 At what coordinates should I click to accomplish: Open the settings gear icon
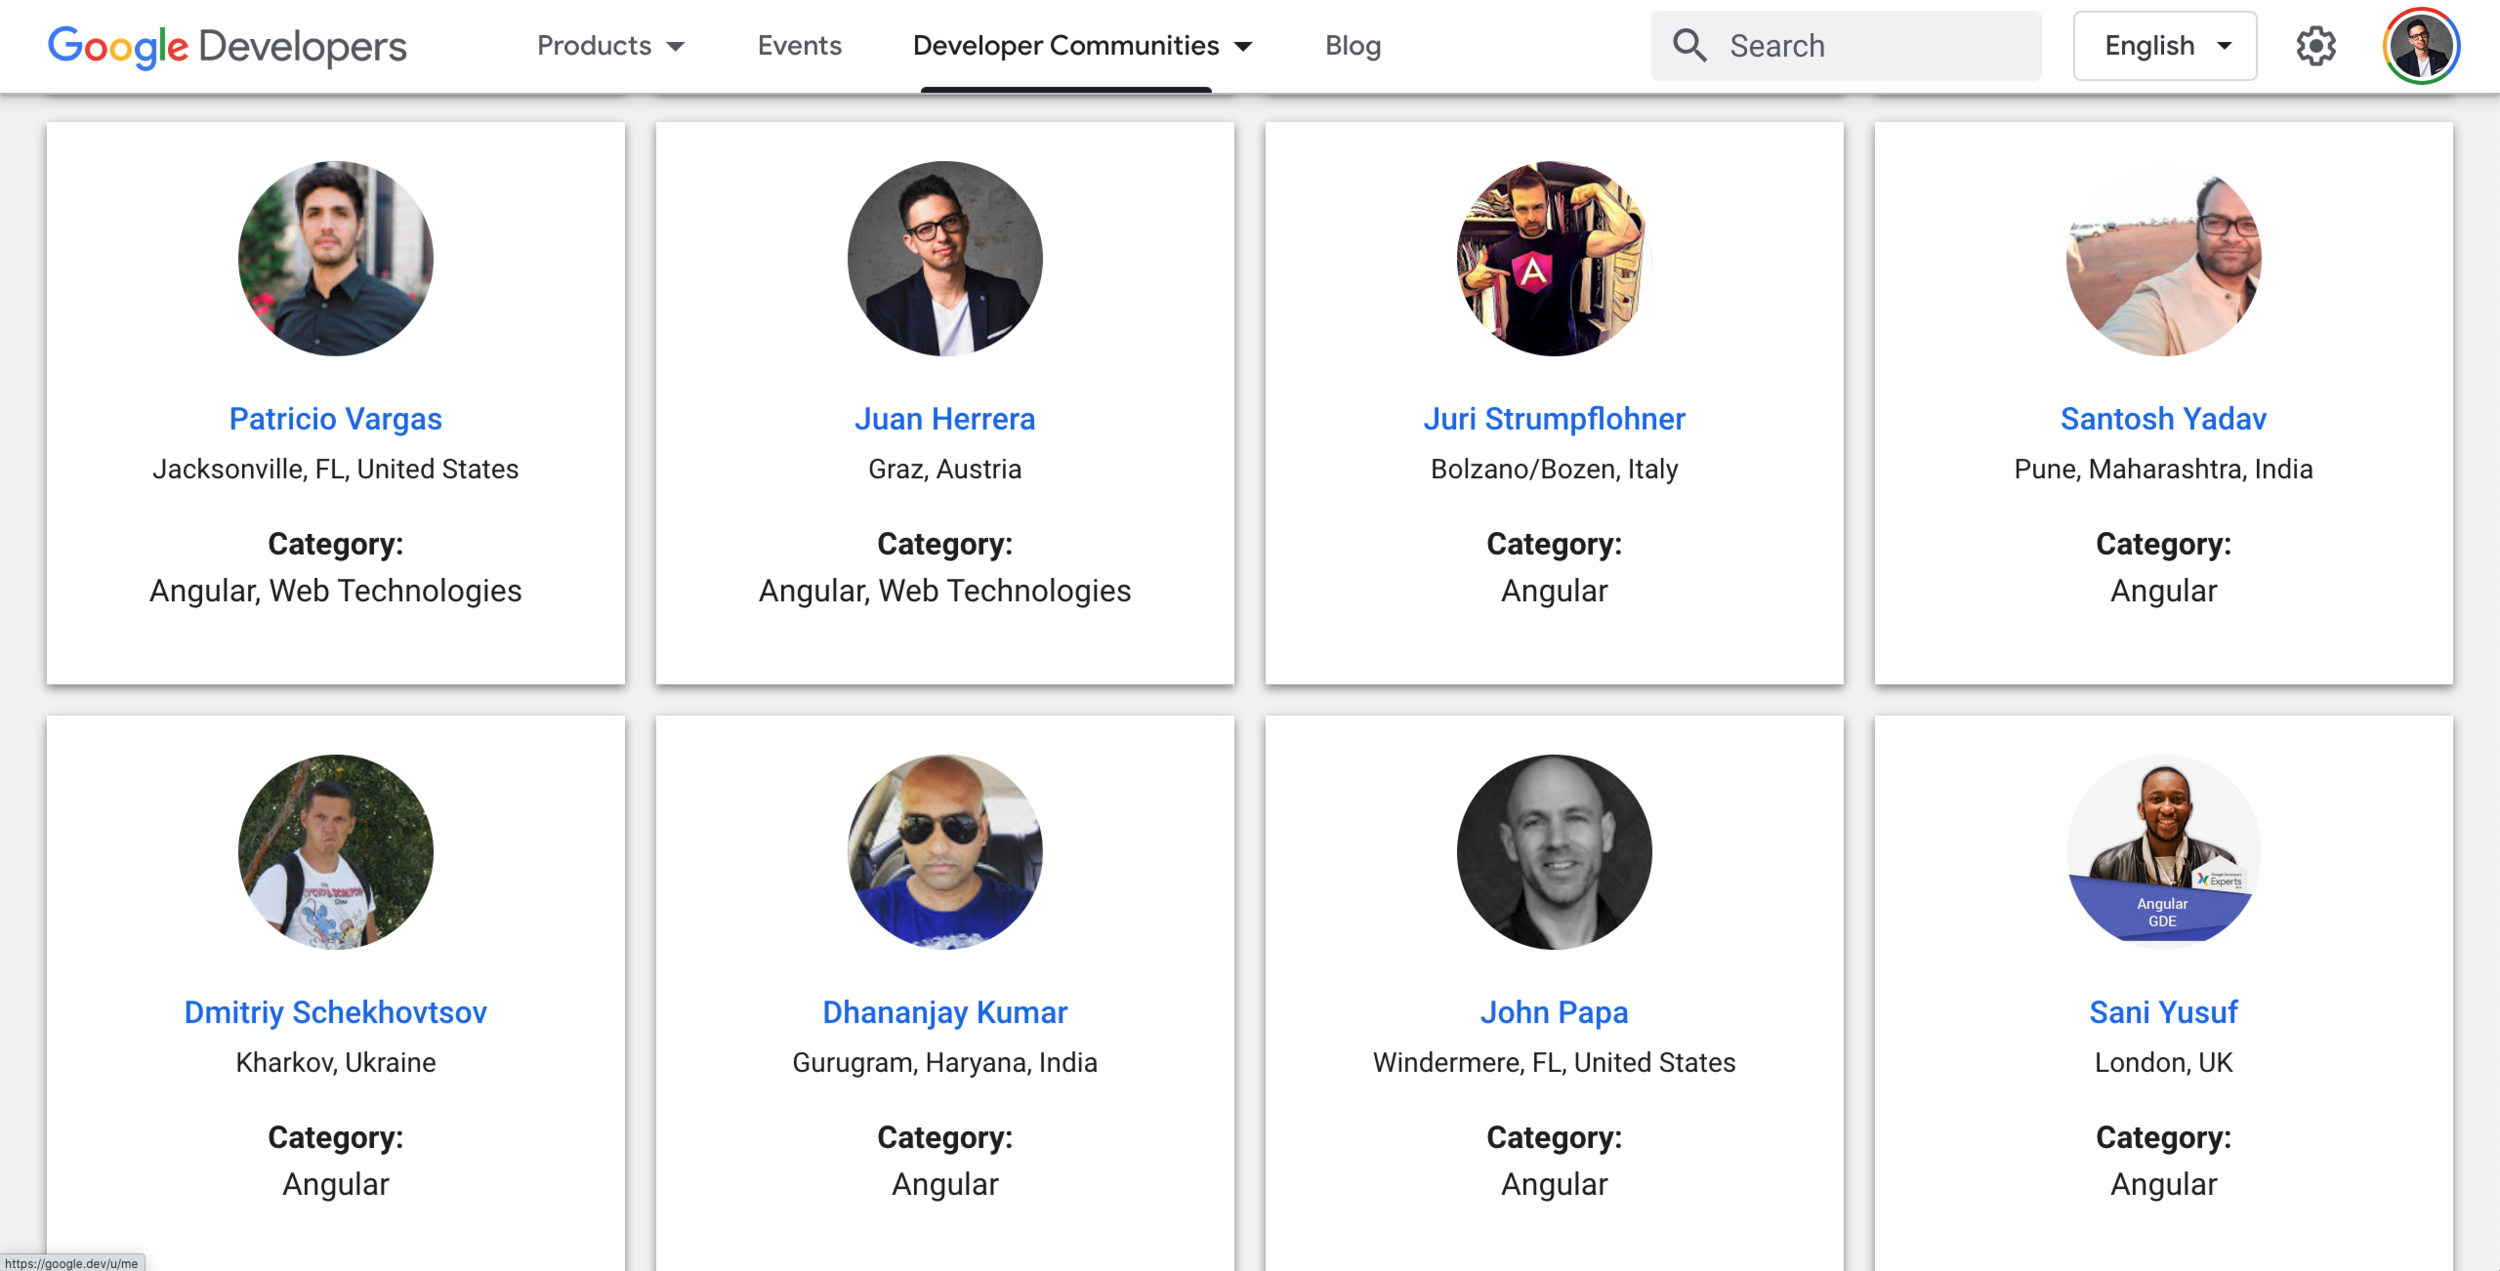(2315, 46)
